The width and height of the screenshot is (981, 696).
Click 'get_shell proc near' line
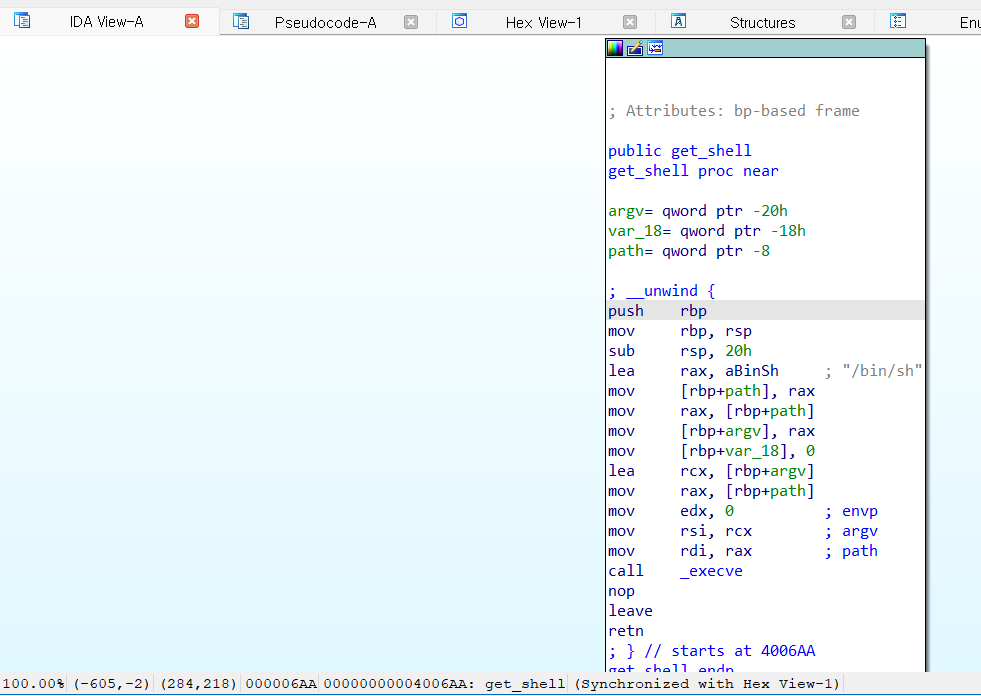click(x=693, y=171)
